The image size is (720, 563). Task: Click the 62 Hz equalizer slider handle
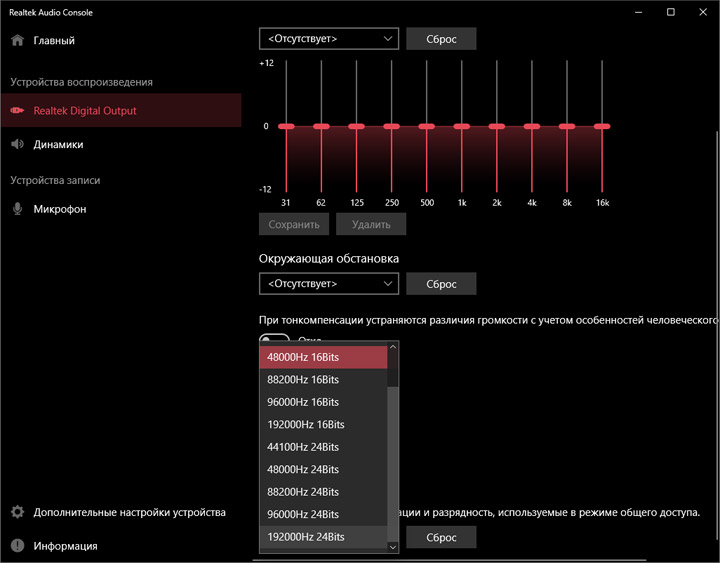point(321,126)
